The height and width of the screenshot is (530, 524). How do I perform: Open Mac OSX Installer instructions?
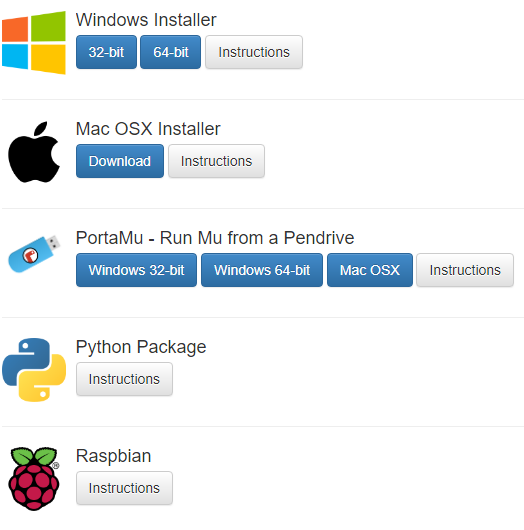point(216,161)
